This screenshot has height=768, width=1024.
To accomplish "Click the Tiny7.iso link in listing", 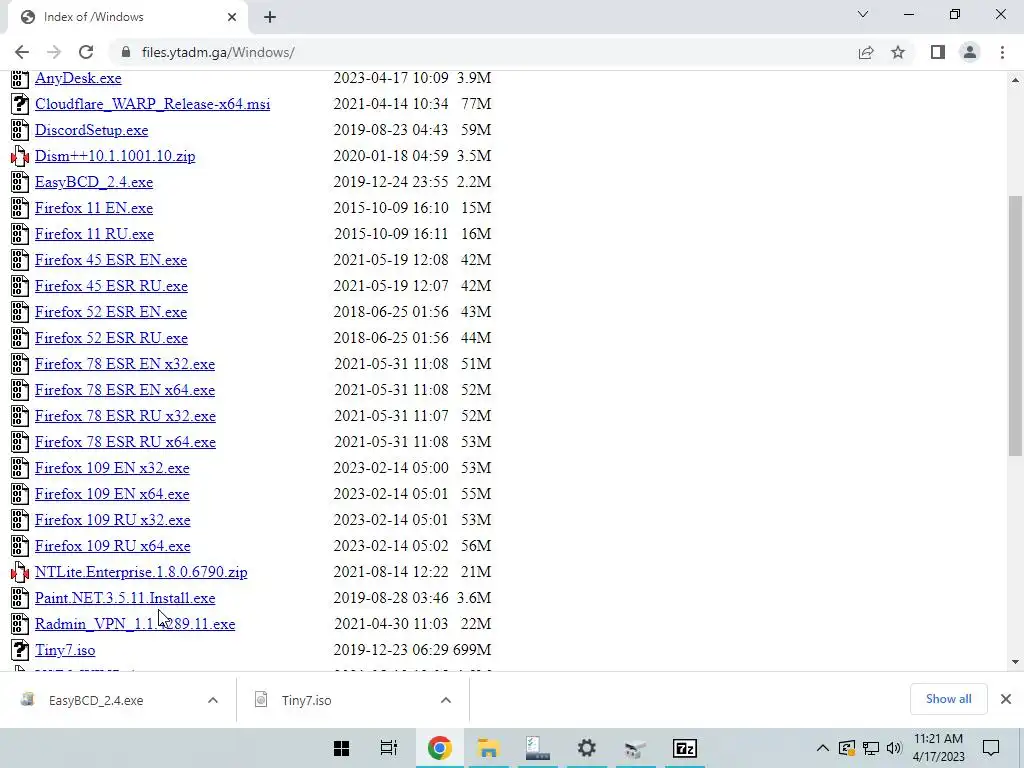I will pyautogui.click(x=65, y=650).
